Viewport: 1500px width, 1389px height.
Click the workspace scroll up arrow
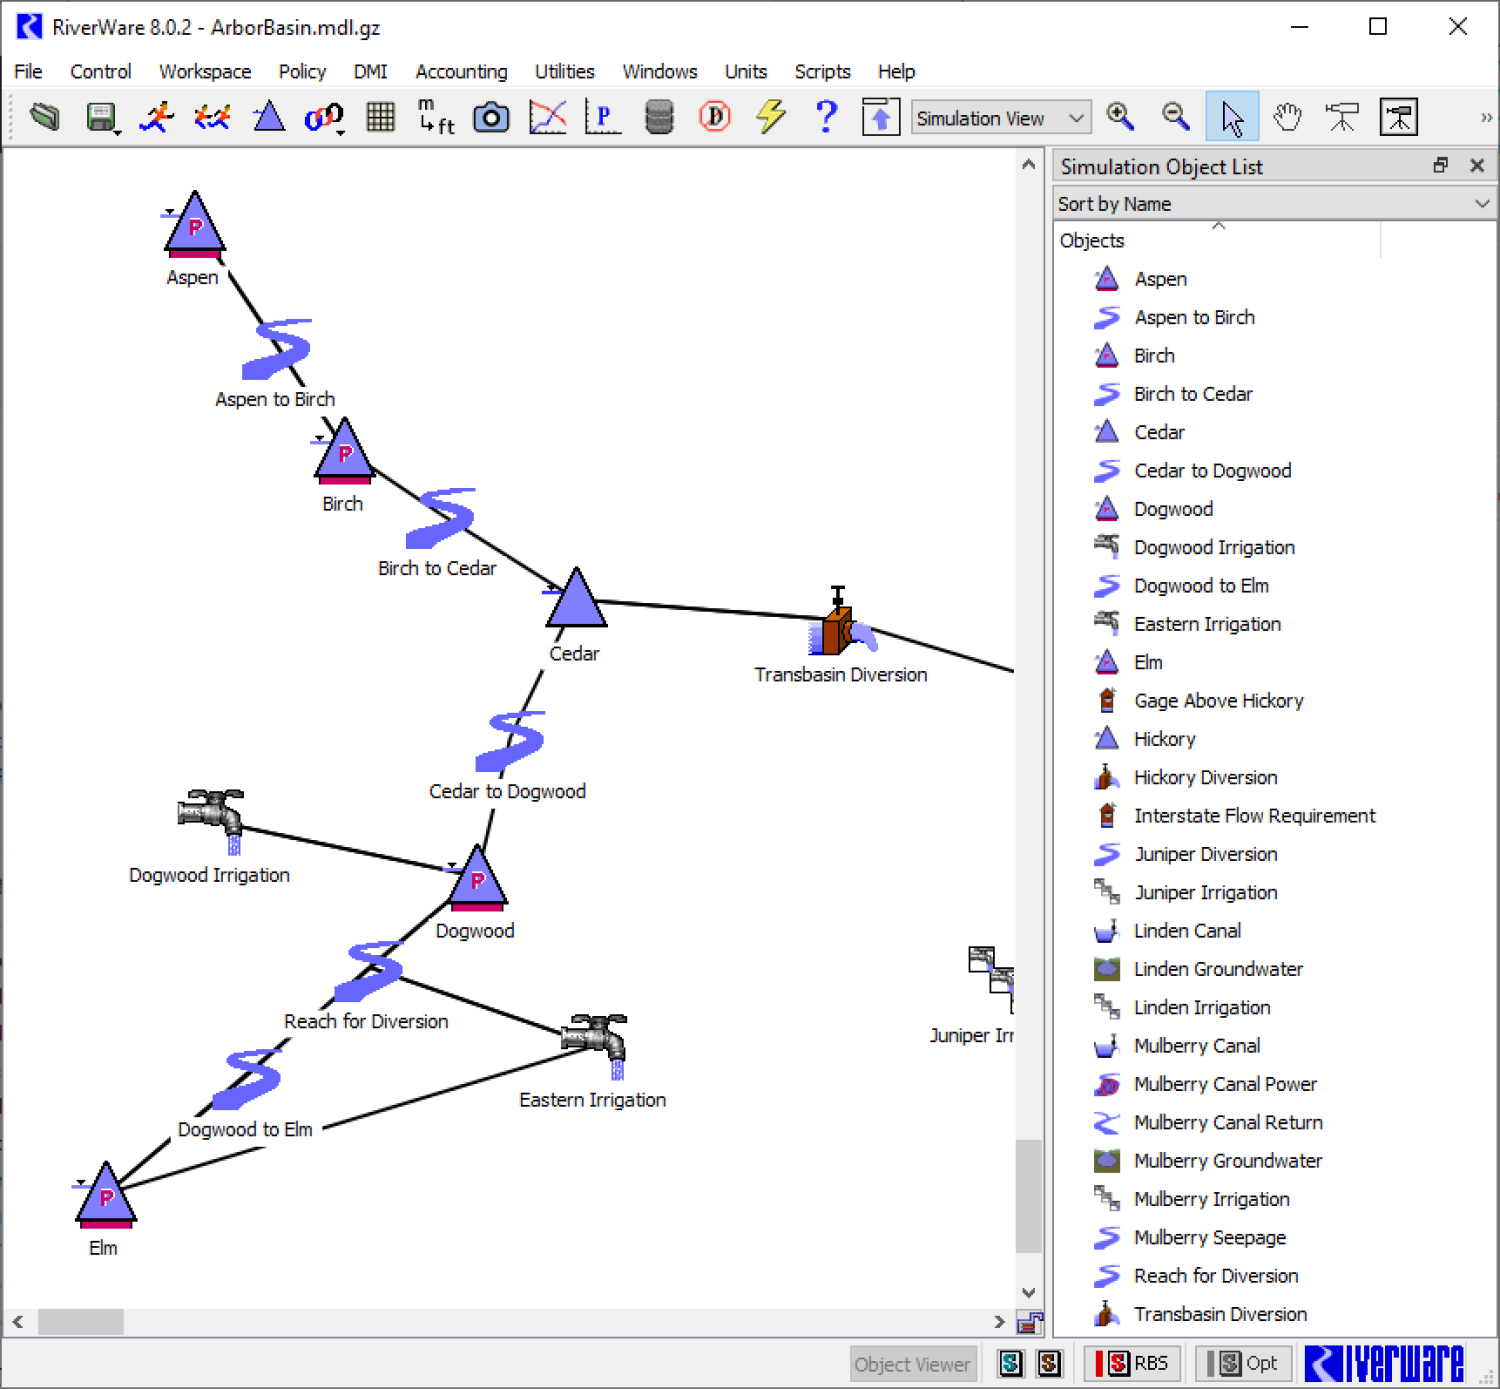click(x=1029, y=164)
